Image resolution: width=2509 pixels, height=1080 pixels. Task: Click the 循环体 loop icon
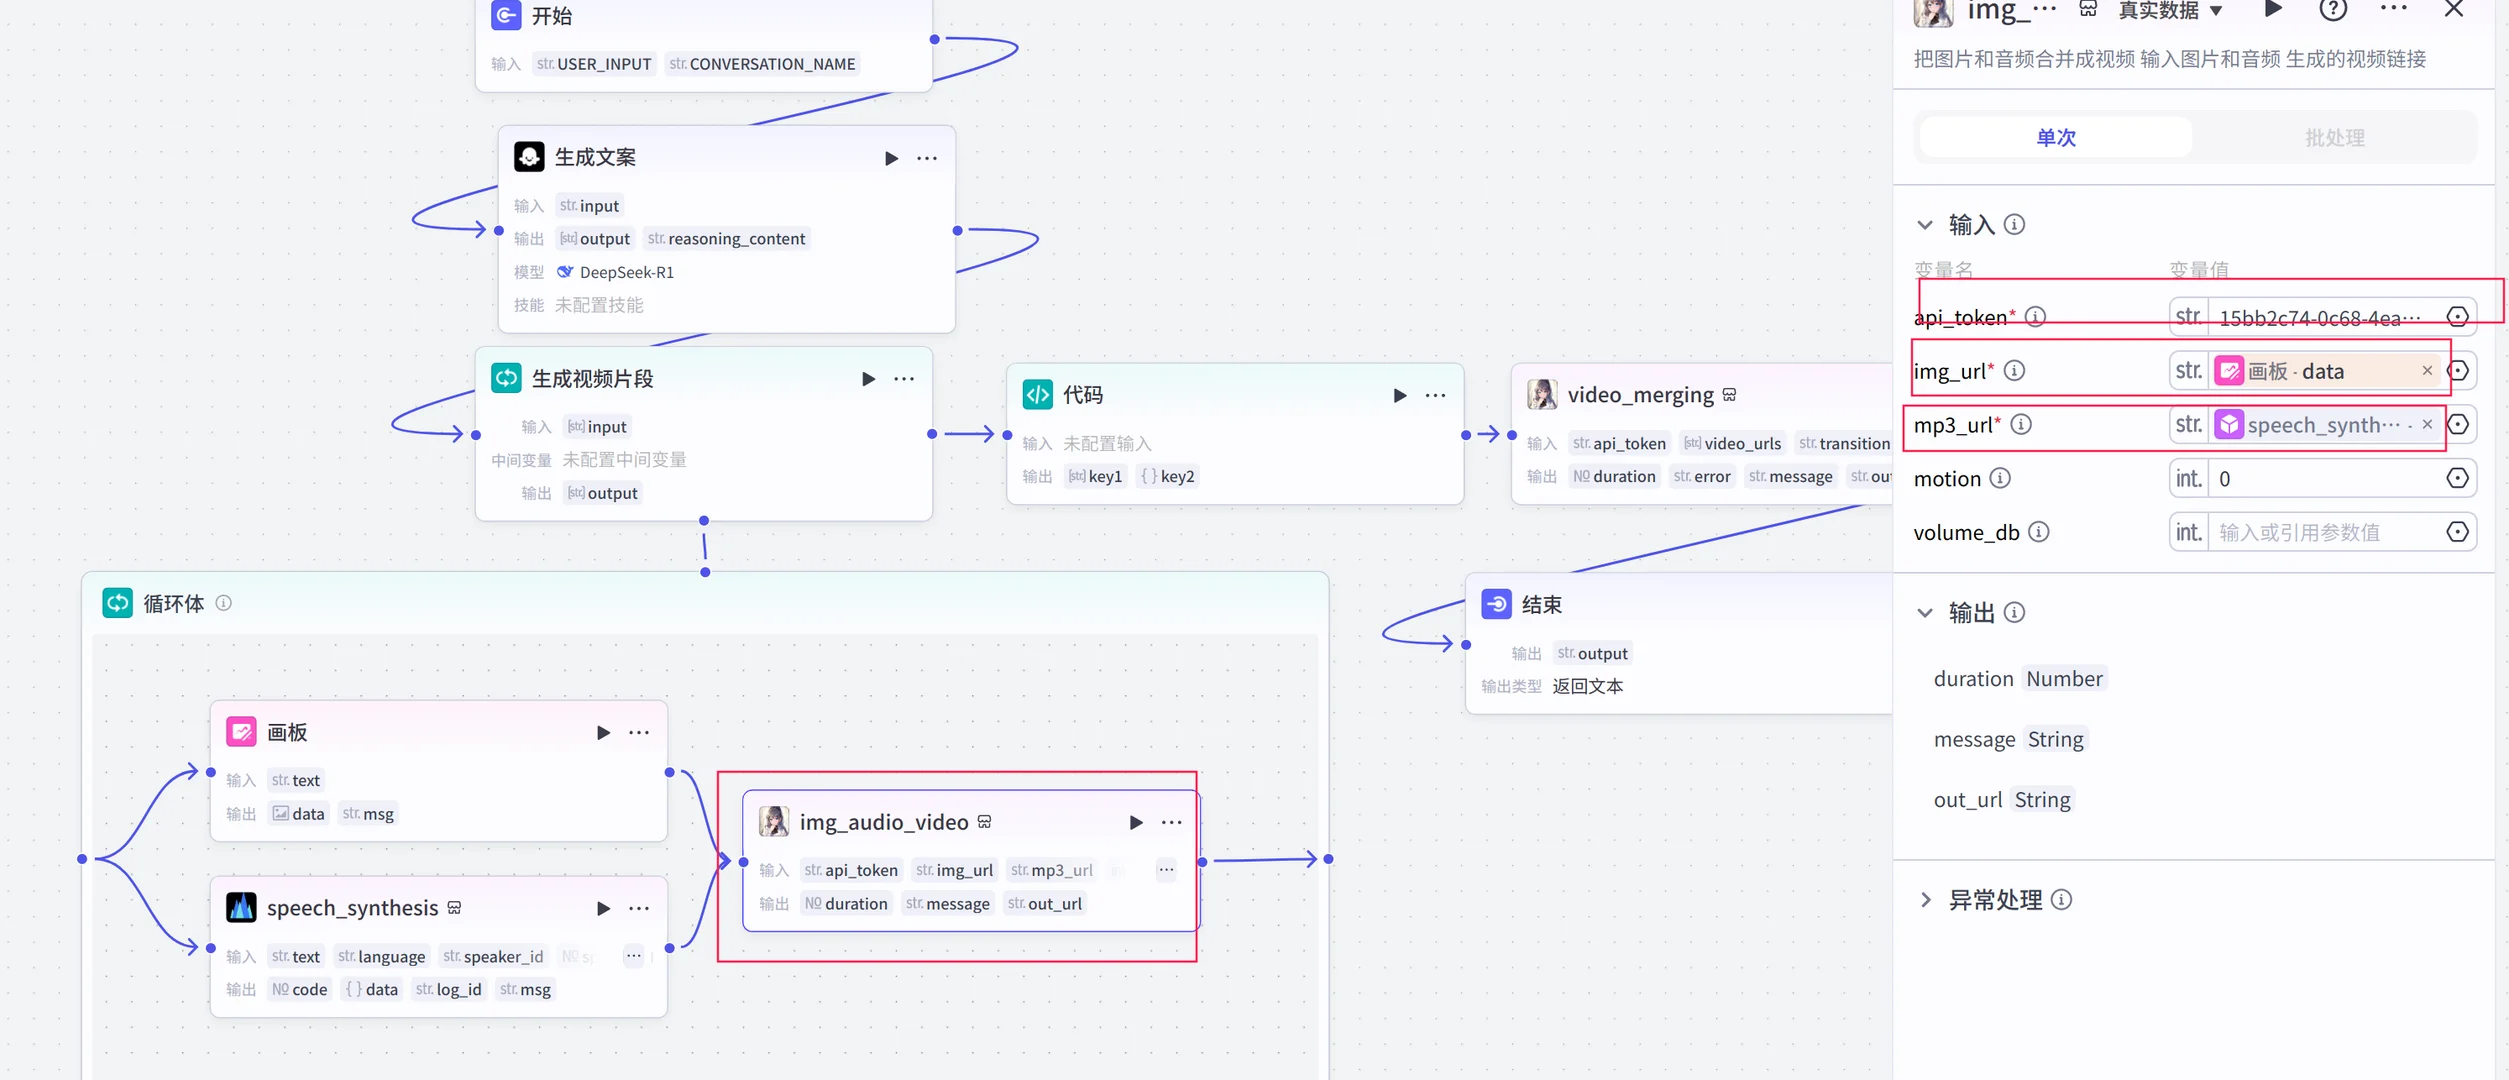pyautogui.click(x=118, y=603)
